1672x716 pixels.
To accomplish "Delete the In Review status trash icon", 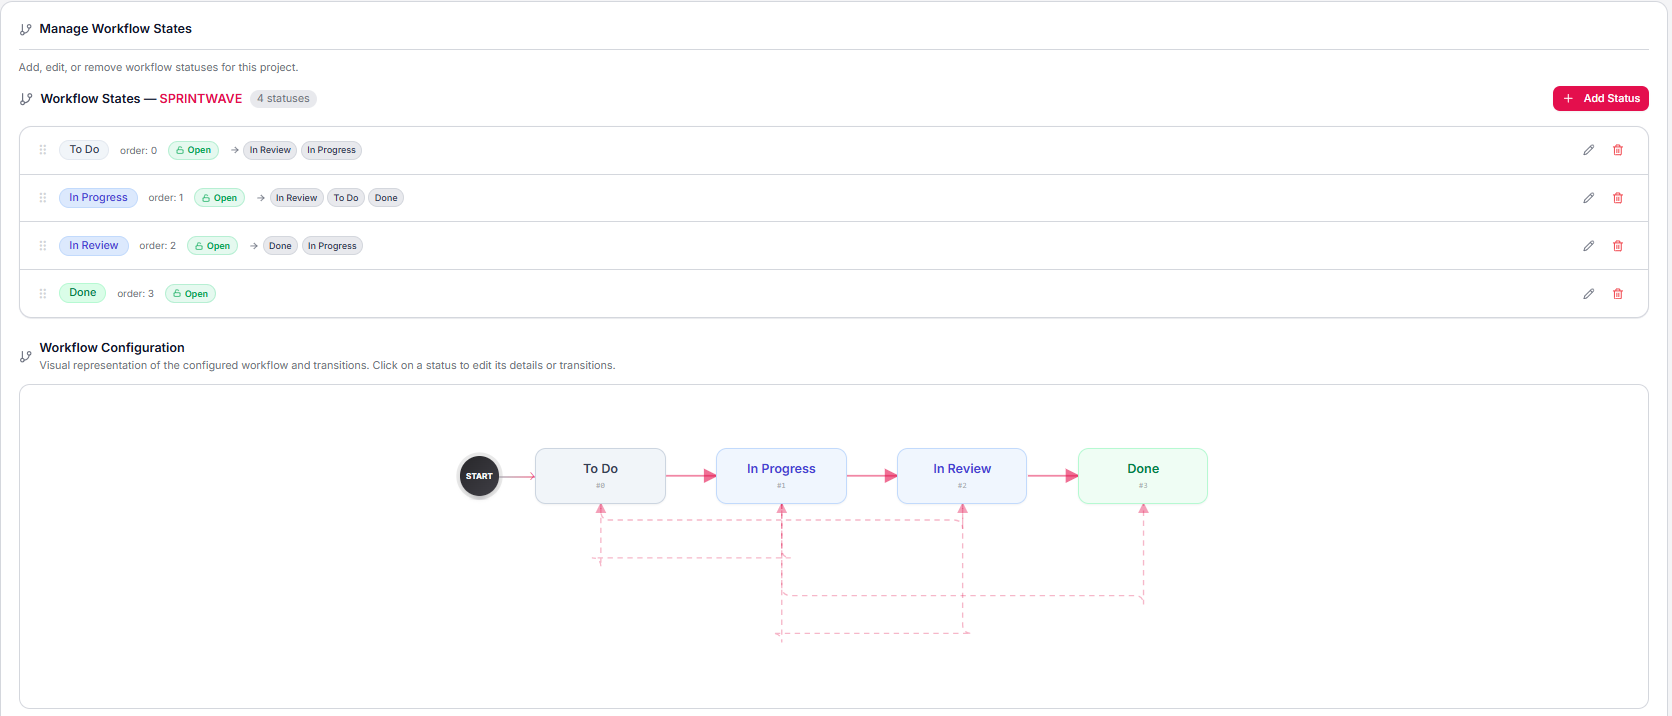I will [x=1617, y=246].
